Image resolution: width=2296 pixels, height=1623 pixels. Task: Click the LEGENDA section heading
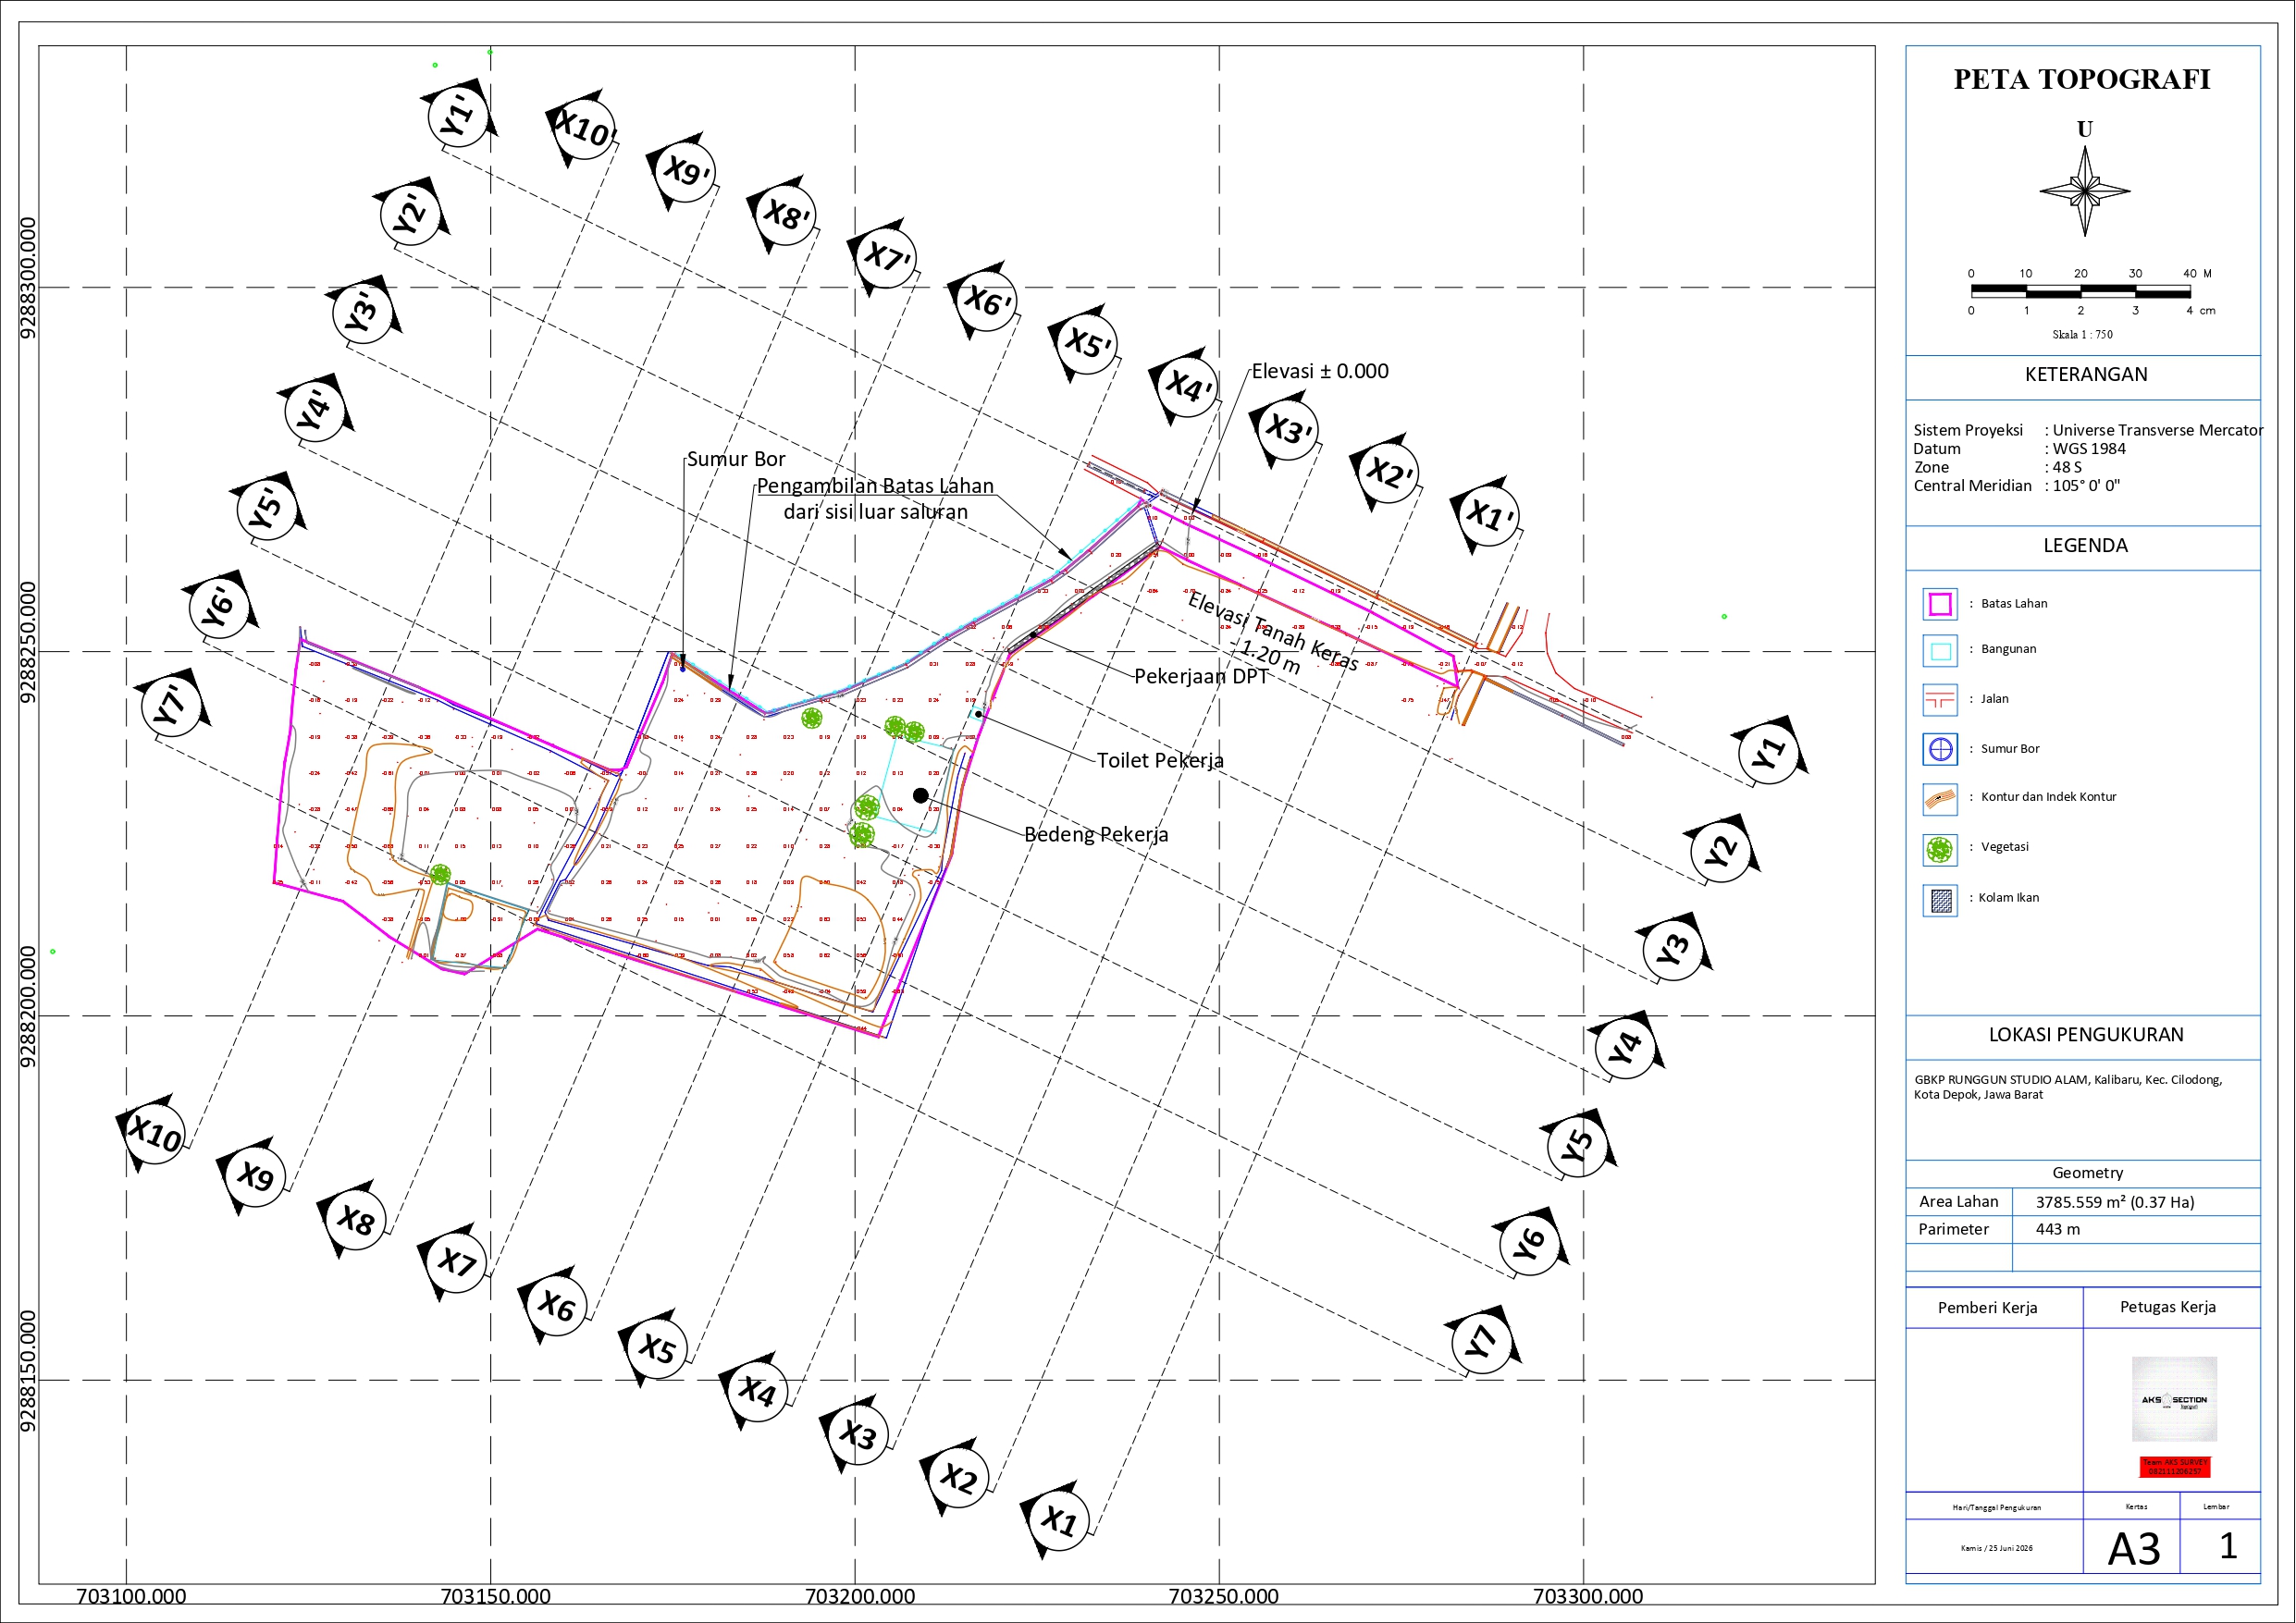tap(2085, 545)
